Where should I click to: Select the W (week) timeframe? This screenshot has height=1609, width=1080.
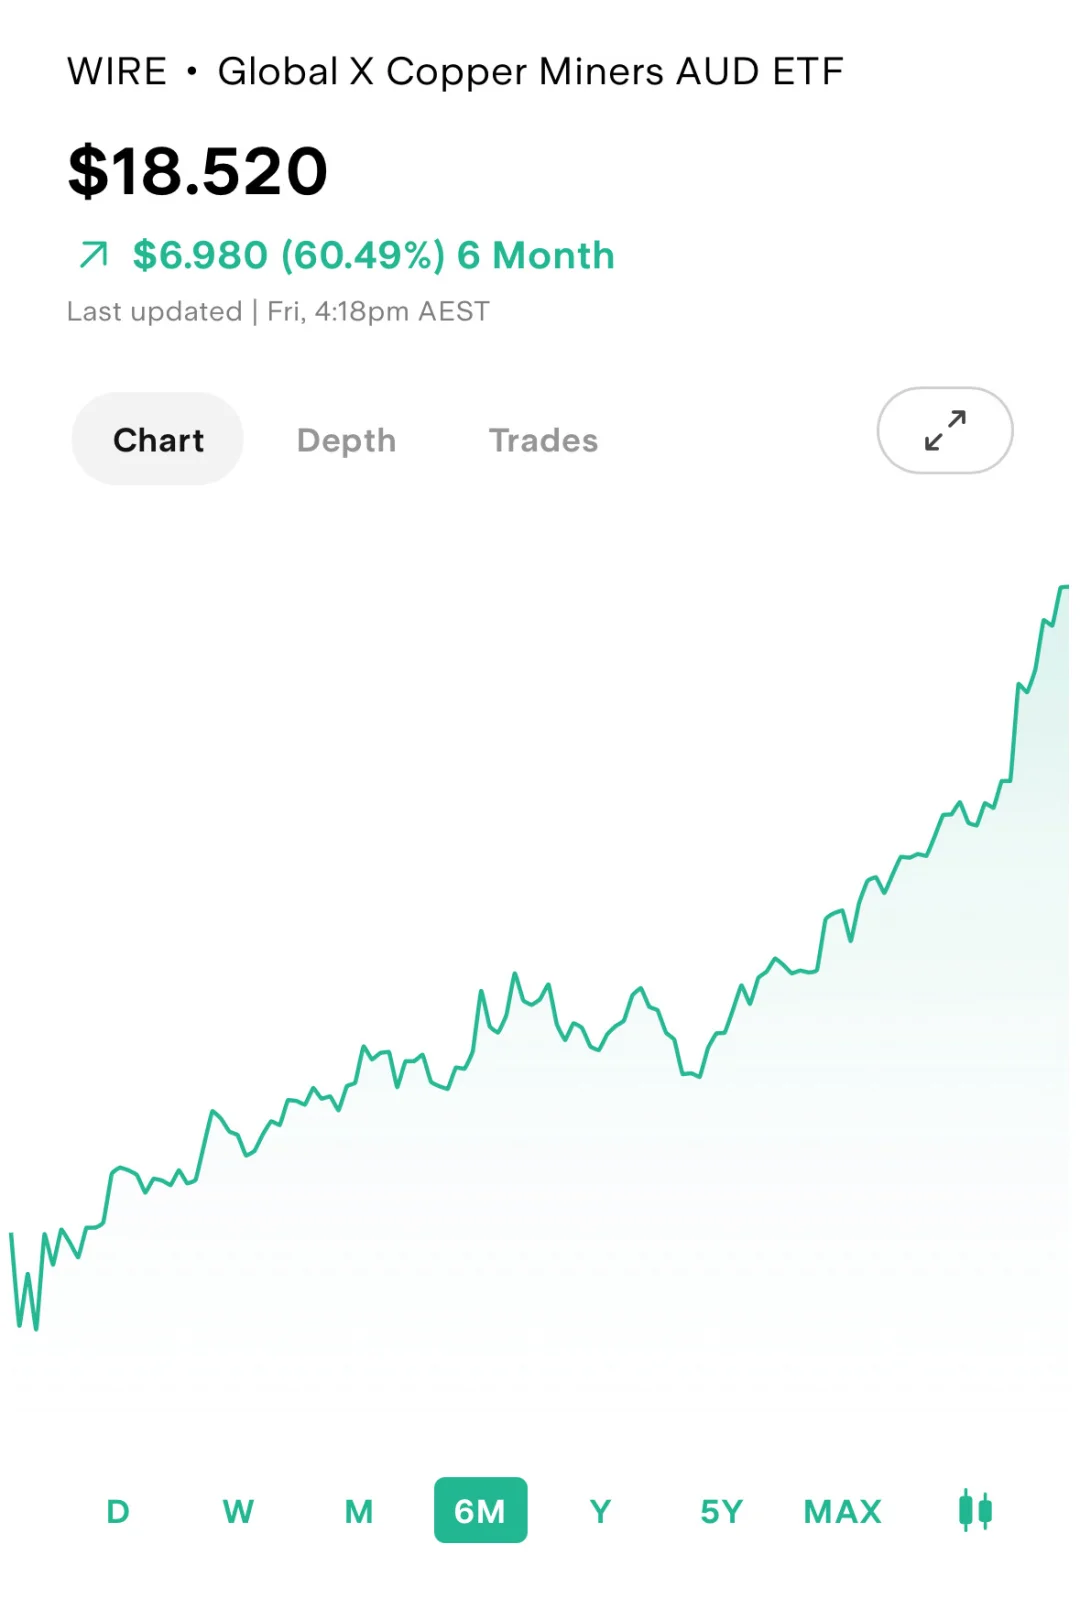point(238,1511)
